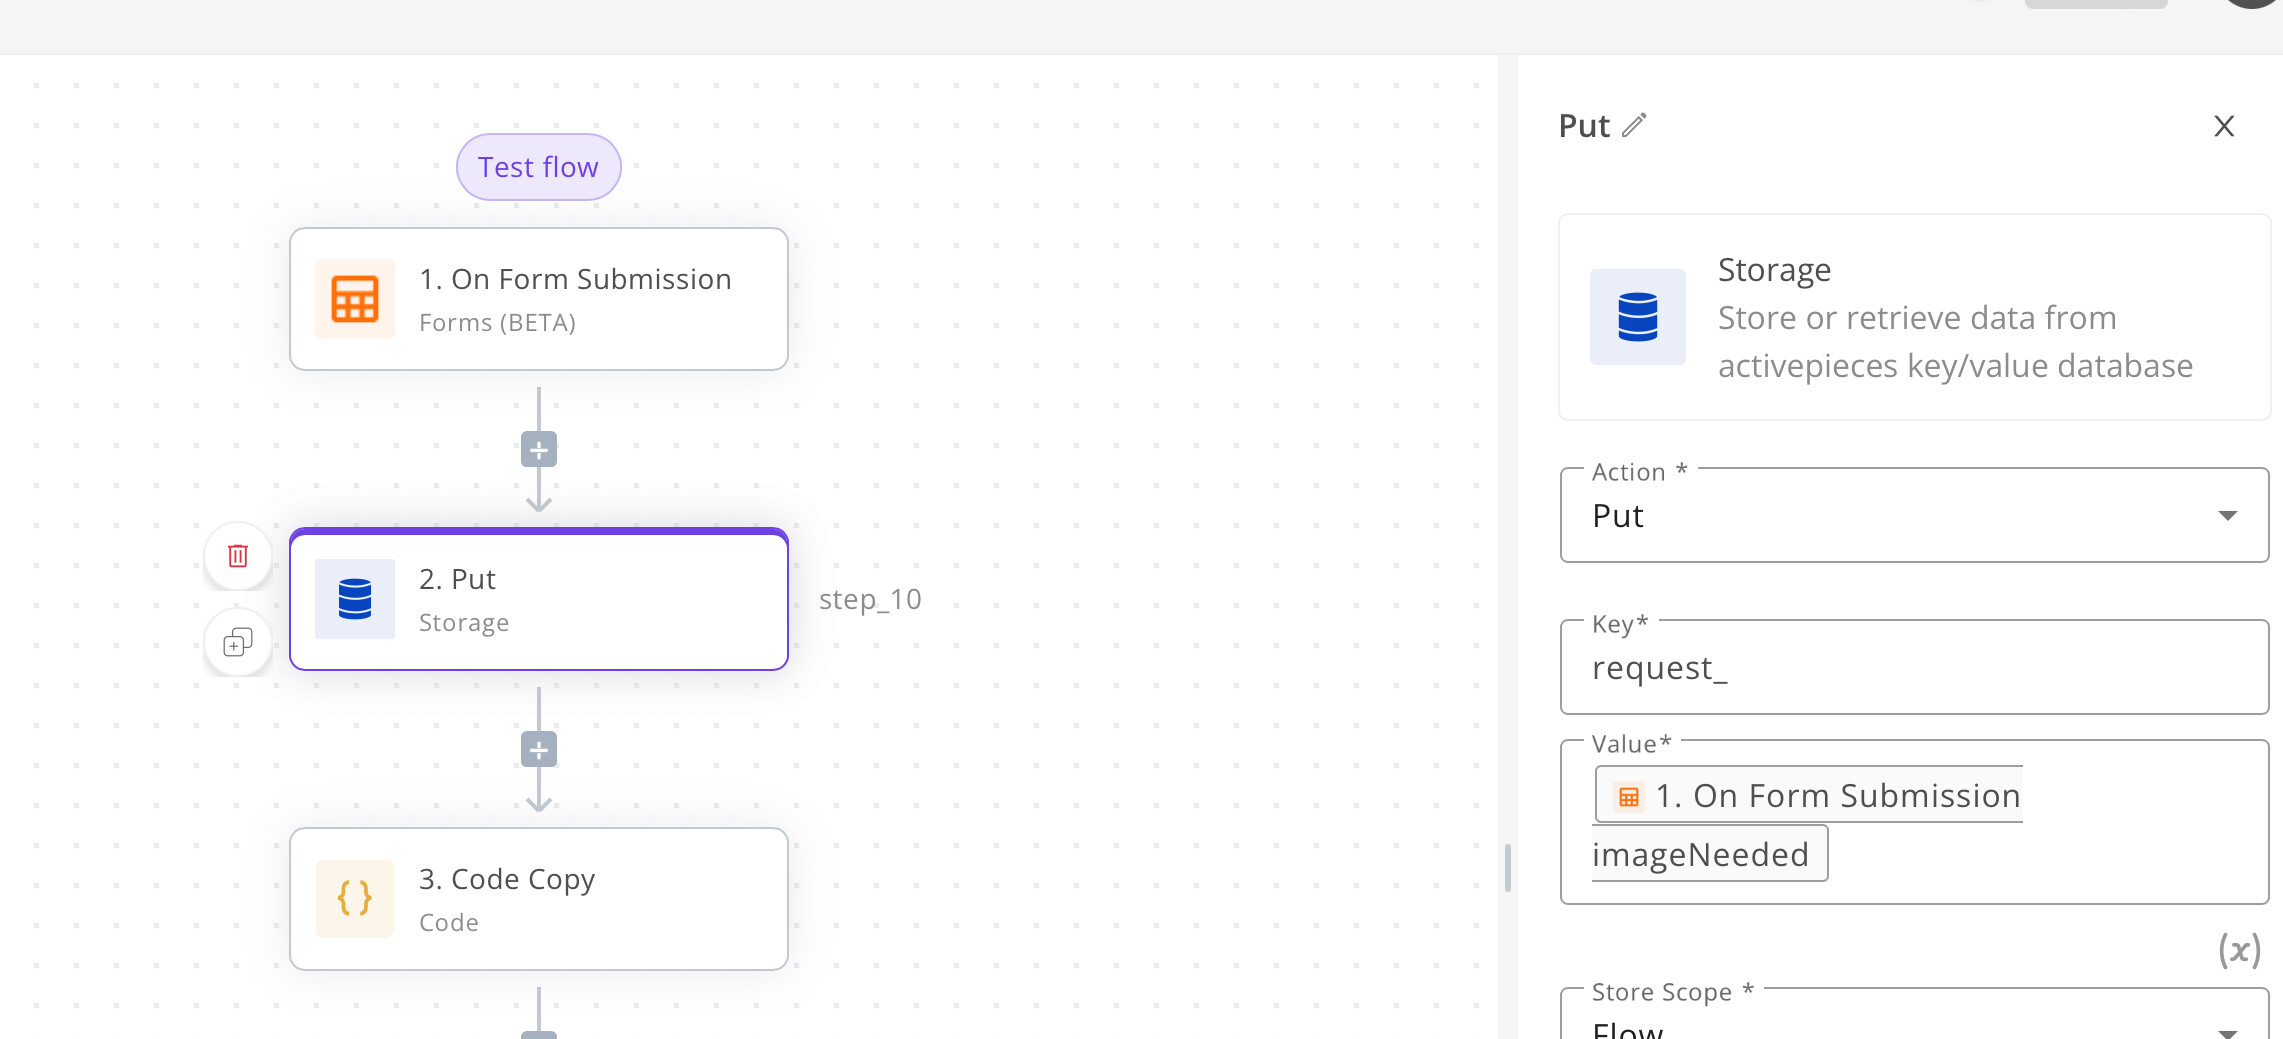Close the Put settings panel

click(x=2223, y=126)
